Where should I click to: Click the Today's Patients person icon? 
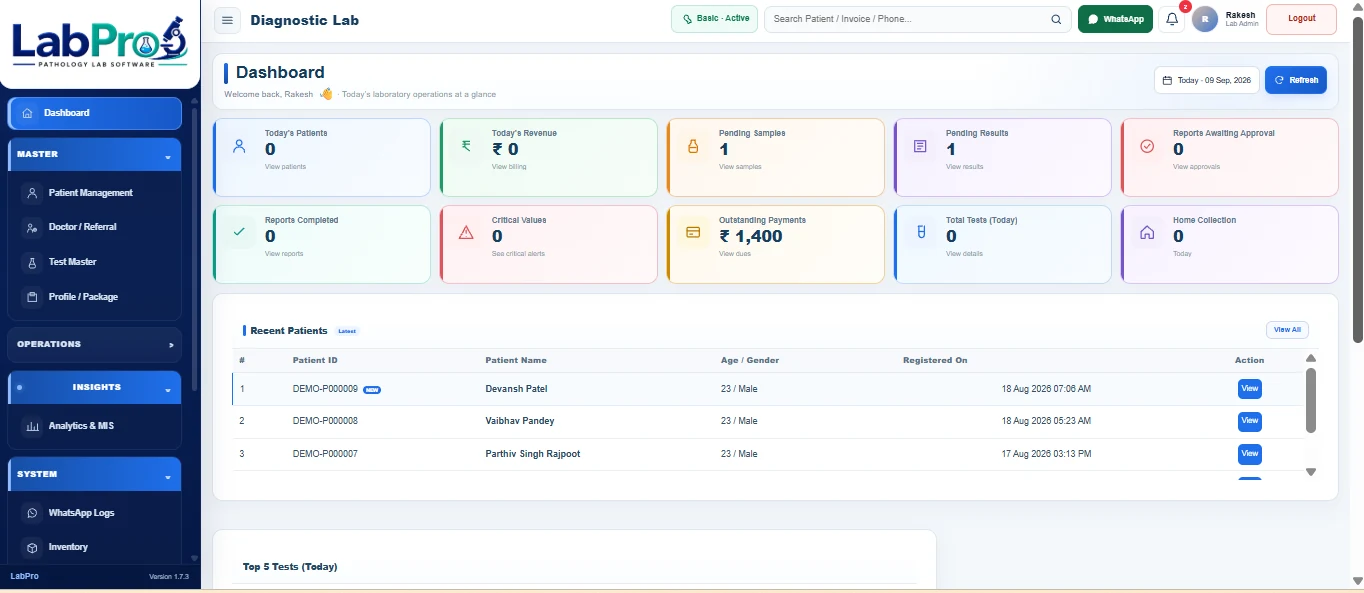click(x=239, y=146)
